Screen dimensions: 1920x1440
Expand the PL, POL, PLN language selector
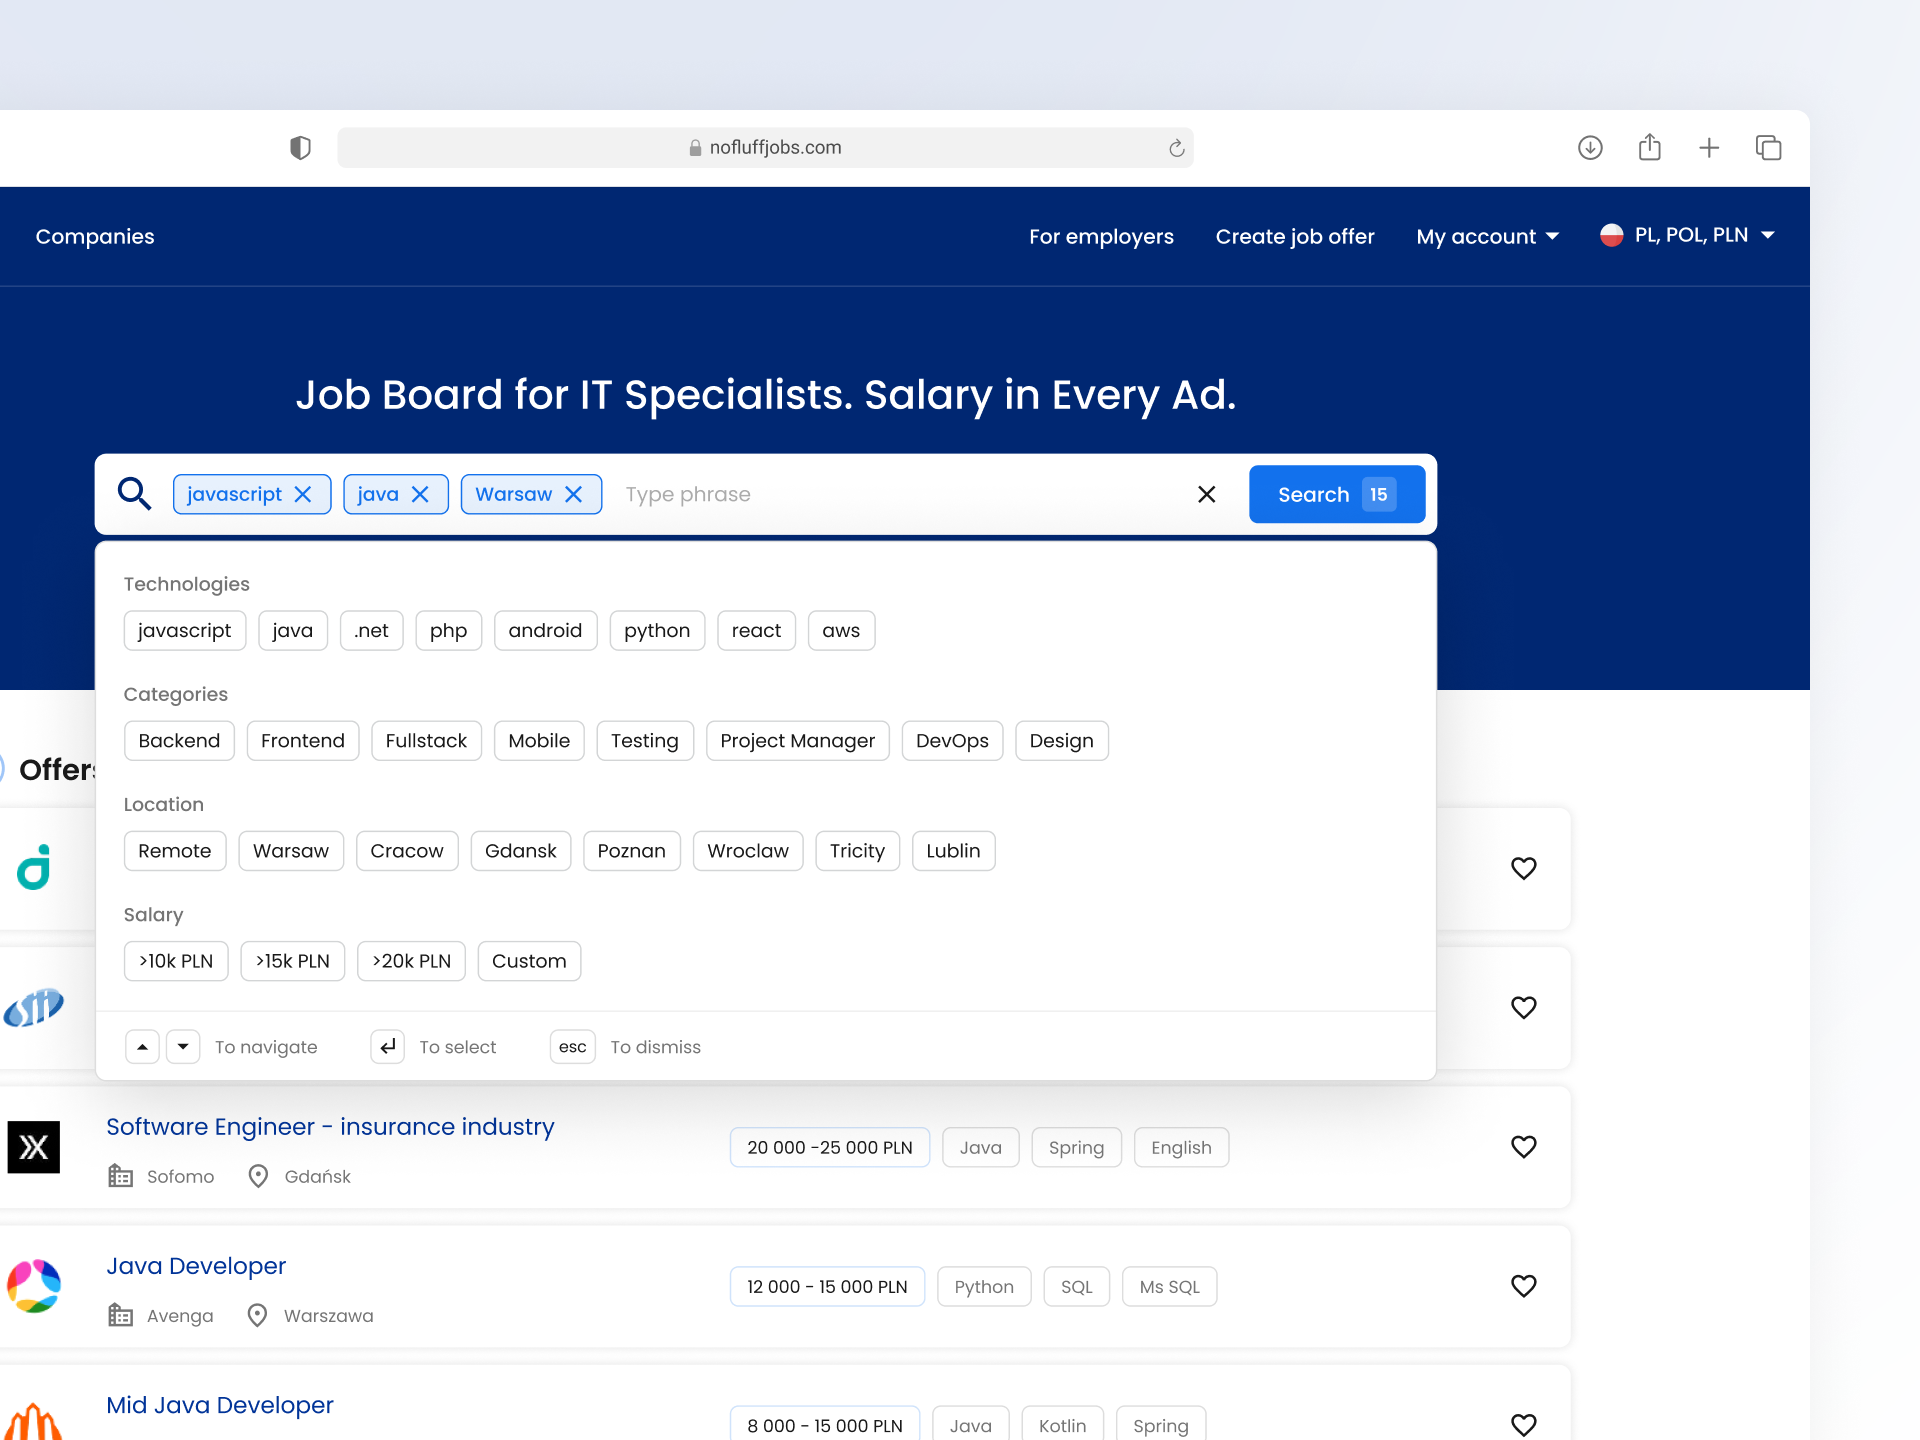point(1688,235)
